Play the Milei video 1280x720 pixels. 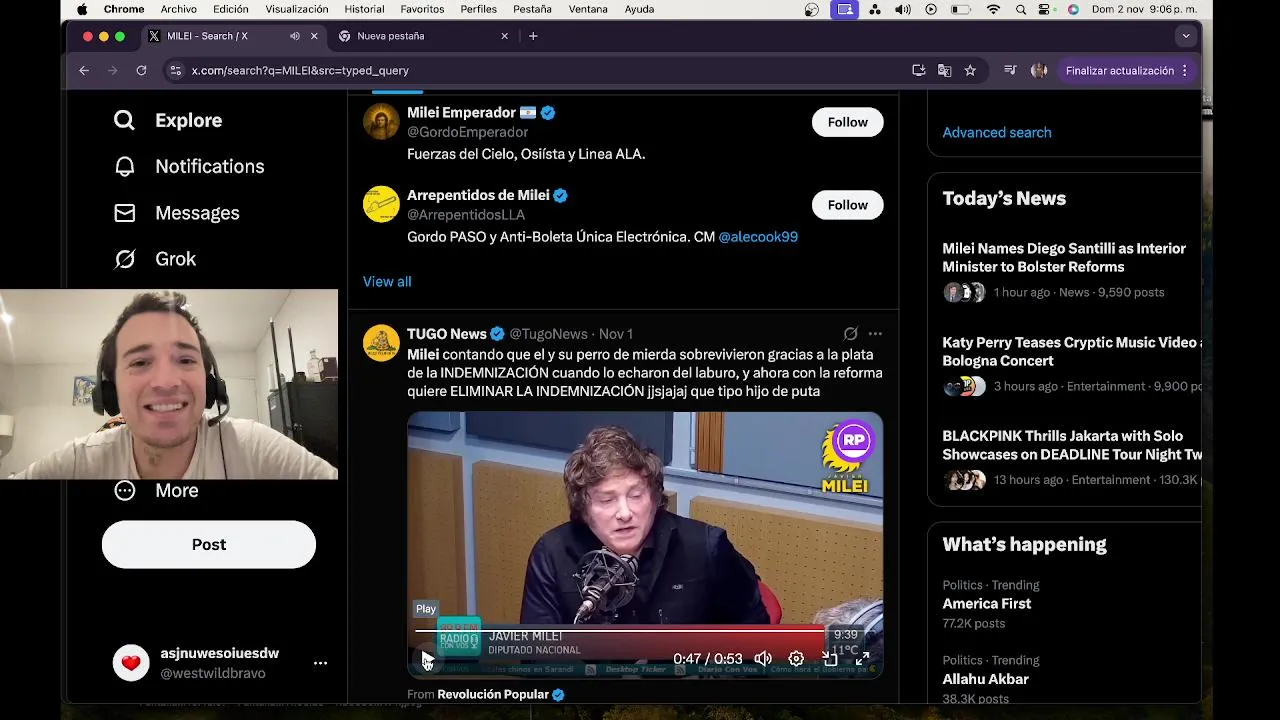point(428,659)
